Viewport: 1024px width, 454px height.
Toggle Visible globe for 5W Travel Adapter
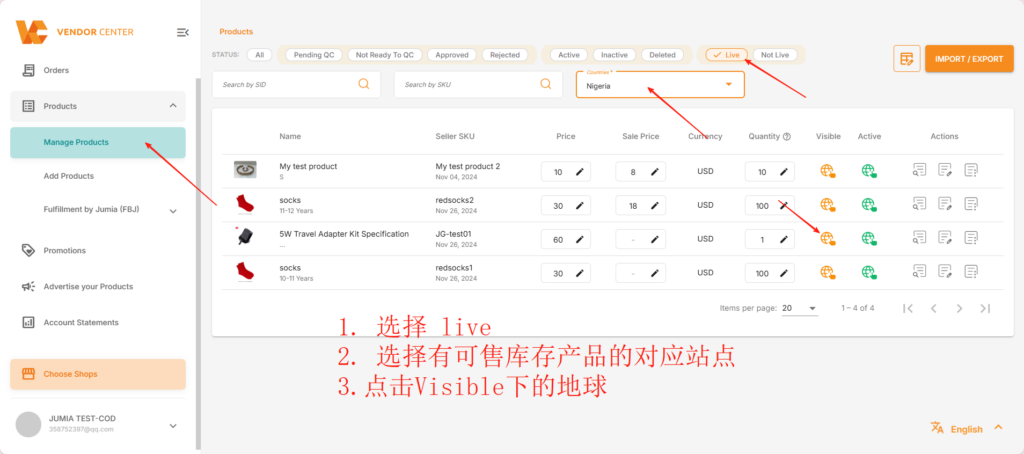coord(828,238)
